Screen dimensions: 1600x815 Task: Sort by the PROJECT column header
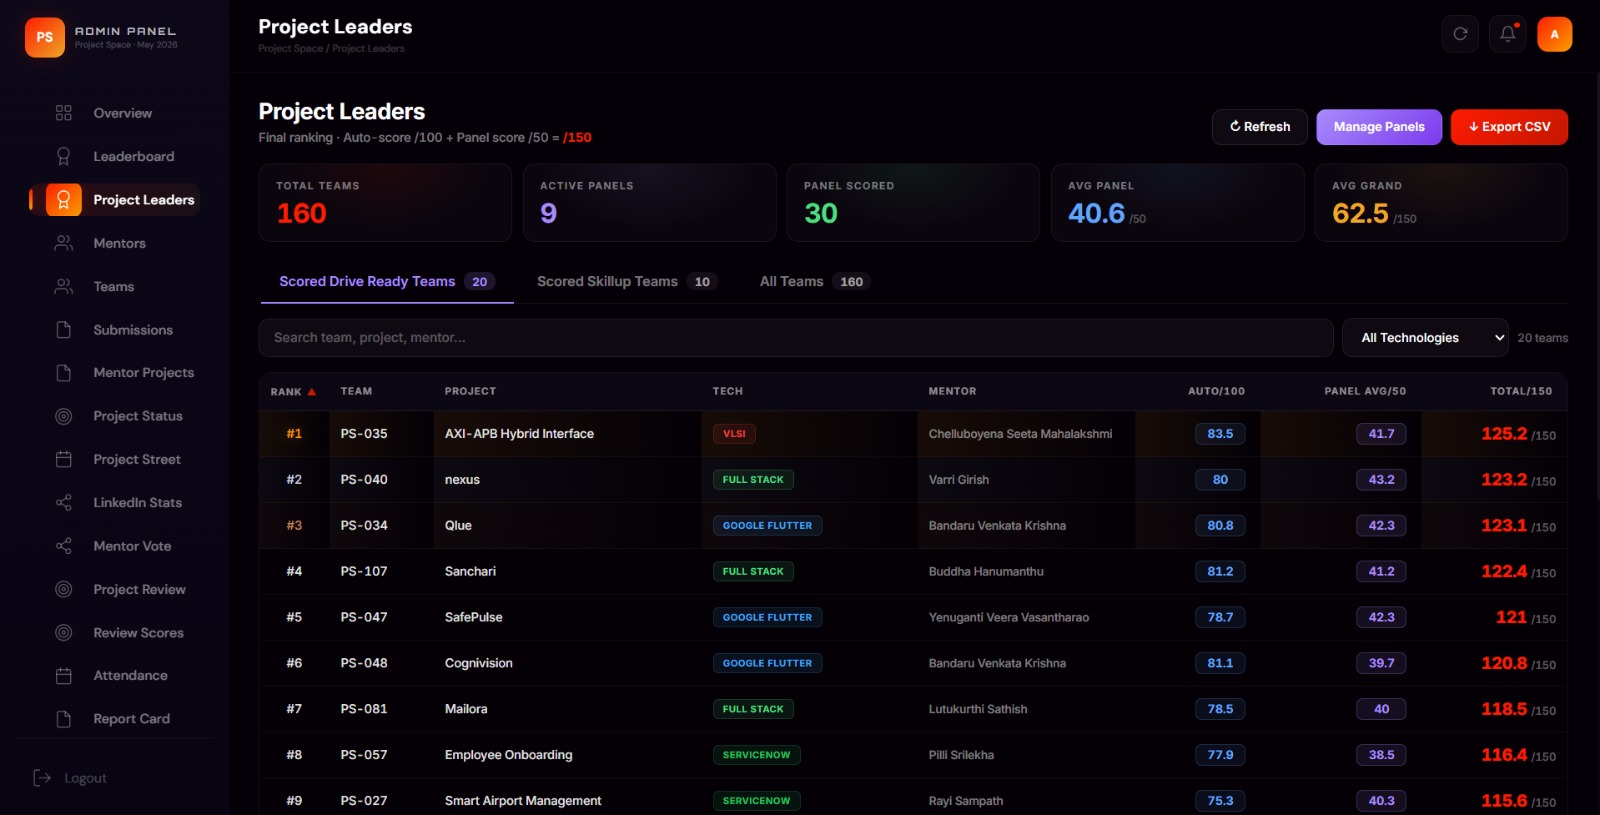pos(470,392)
